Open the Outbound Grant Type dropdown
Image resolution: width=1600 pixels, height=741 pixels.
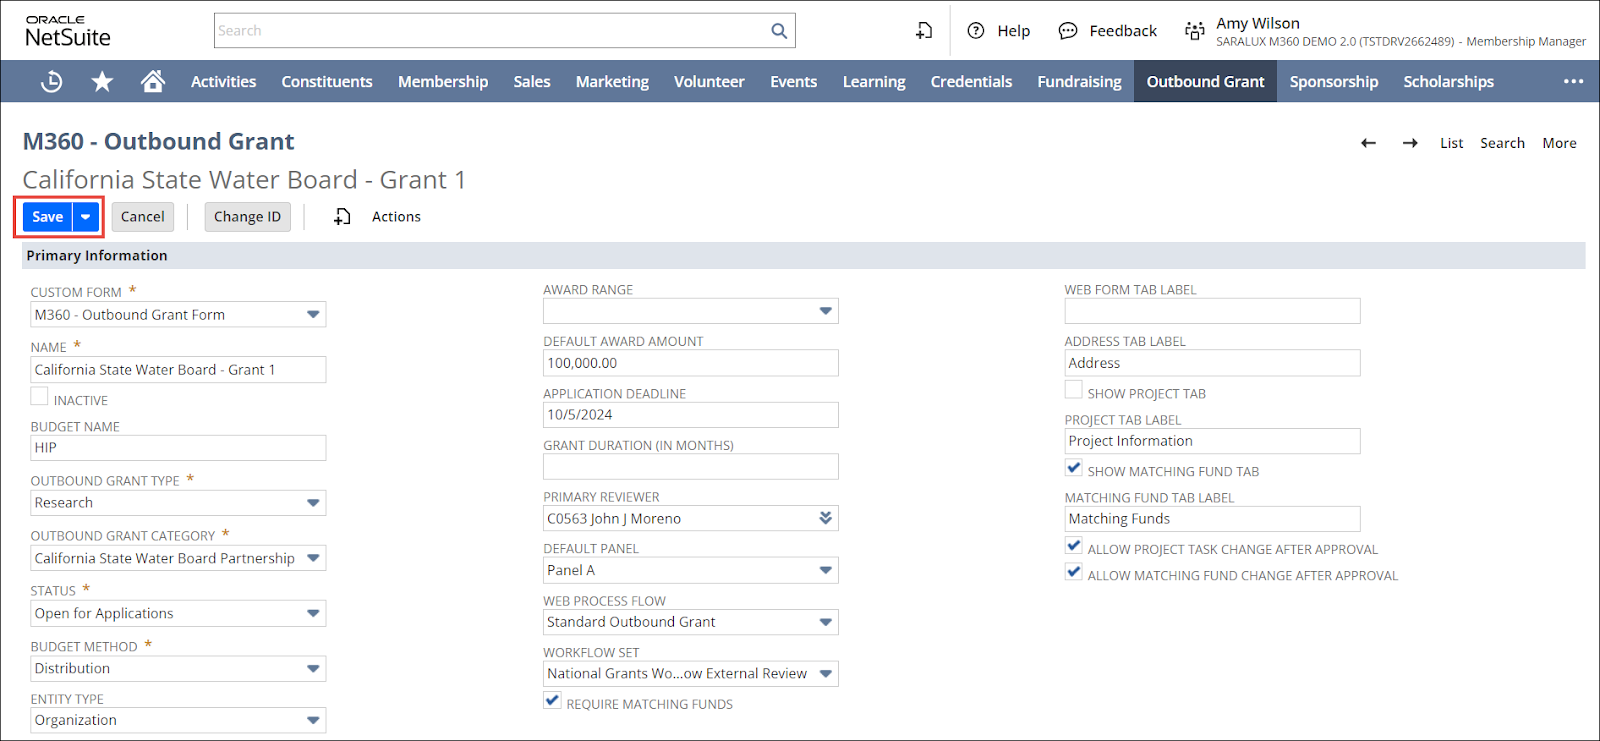coord(313,503)
